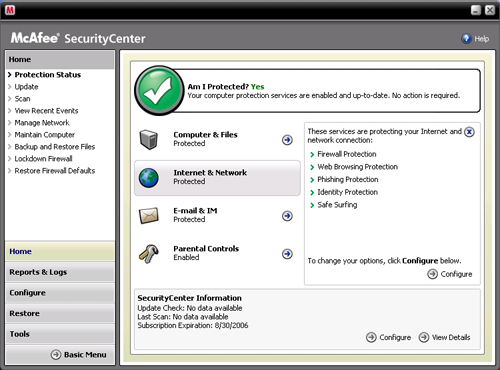This screenshot has width=500, height=370.
Task: Select Update in the Home list
Action: pos(26,87)
